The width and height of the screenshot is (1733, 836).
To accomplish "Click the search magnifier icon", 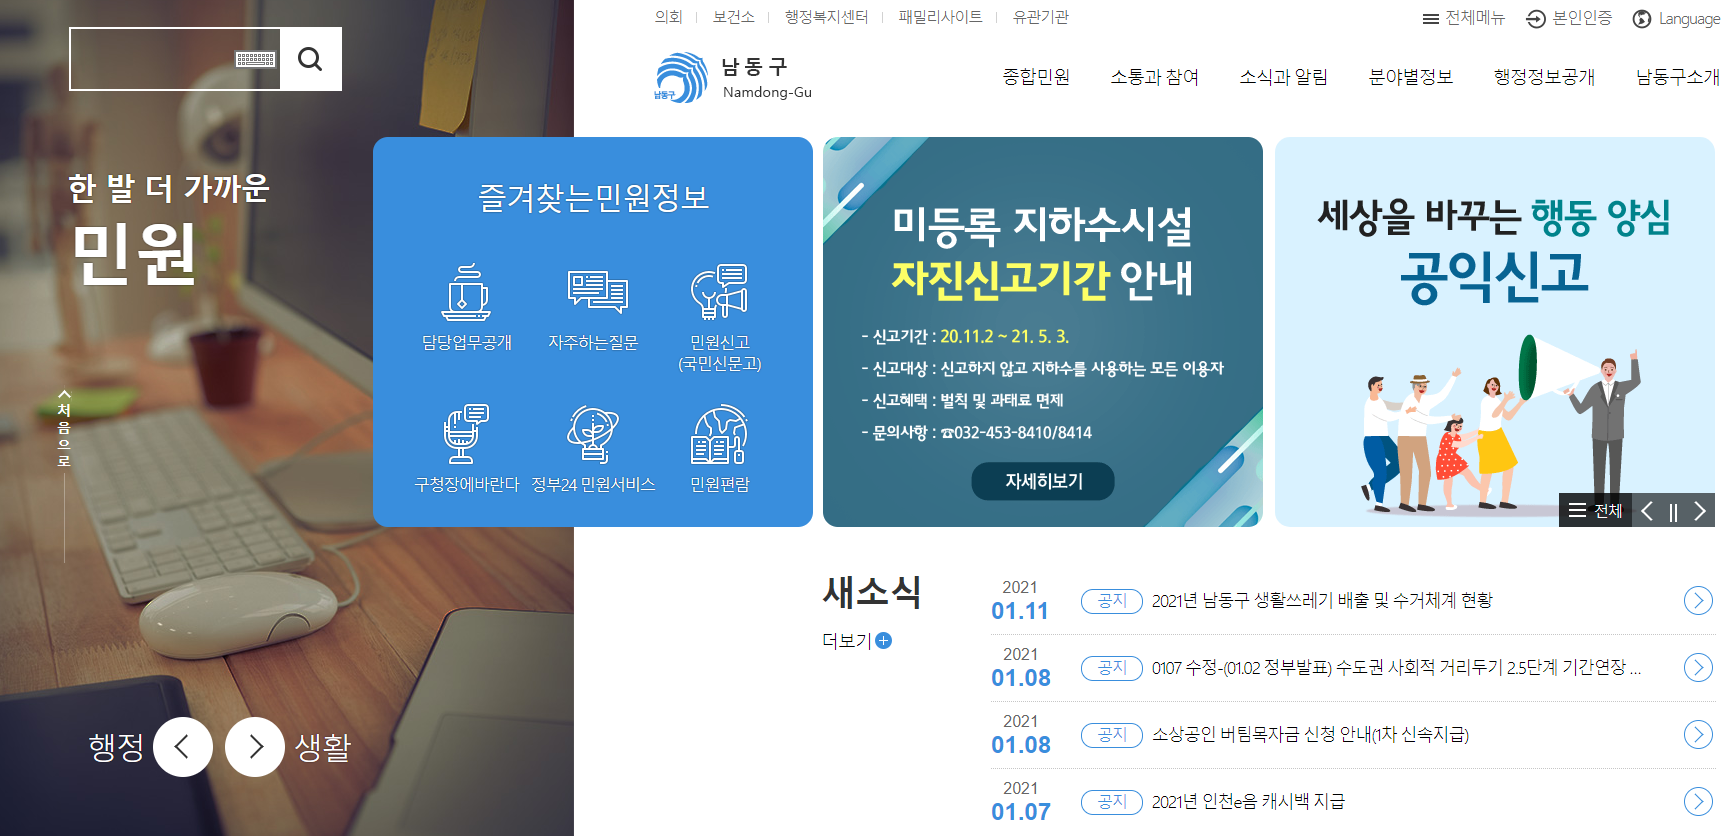I will point(311,59).
